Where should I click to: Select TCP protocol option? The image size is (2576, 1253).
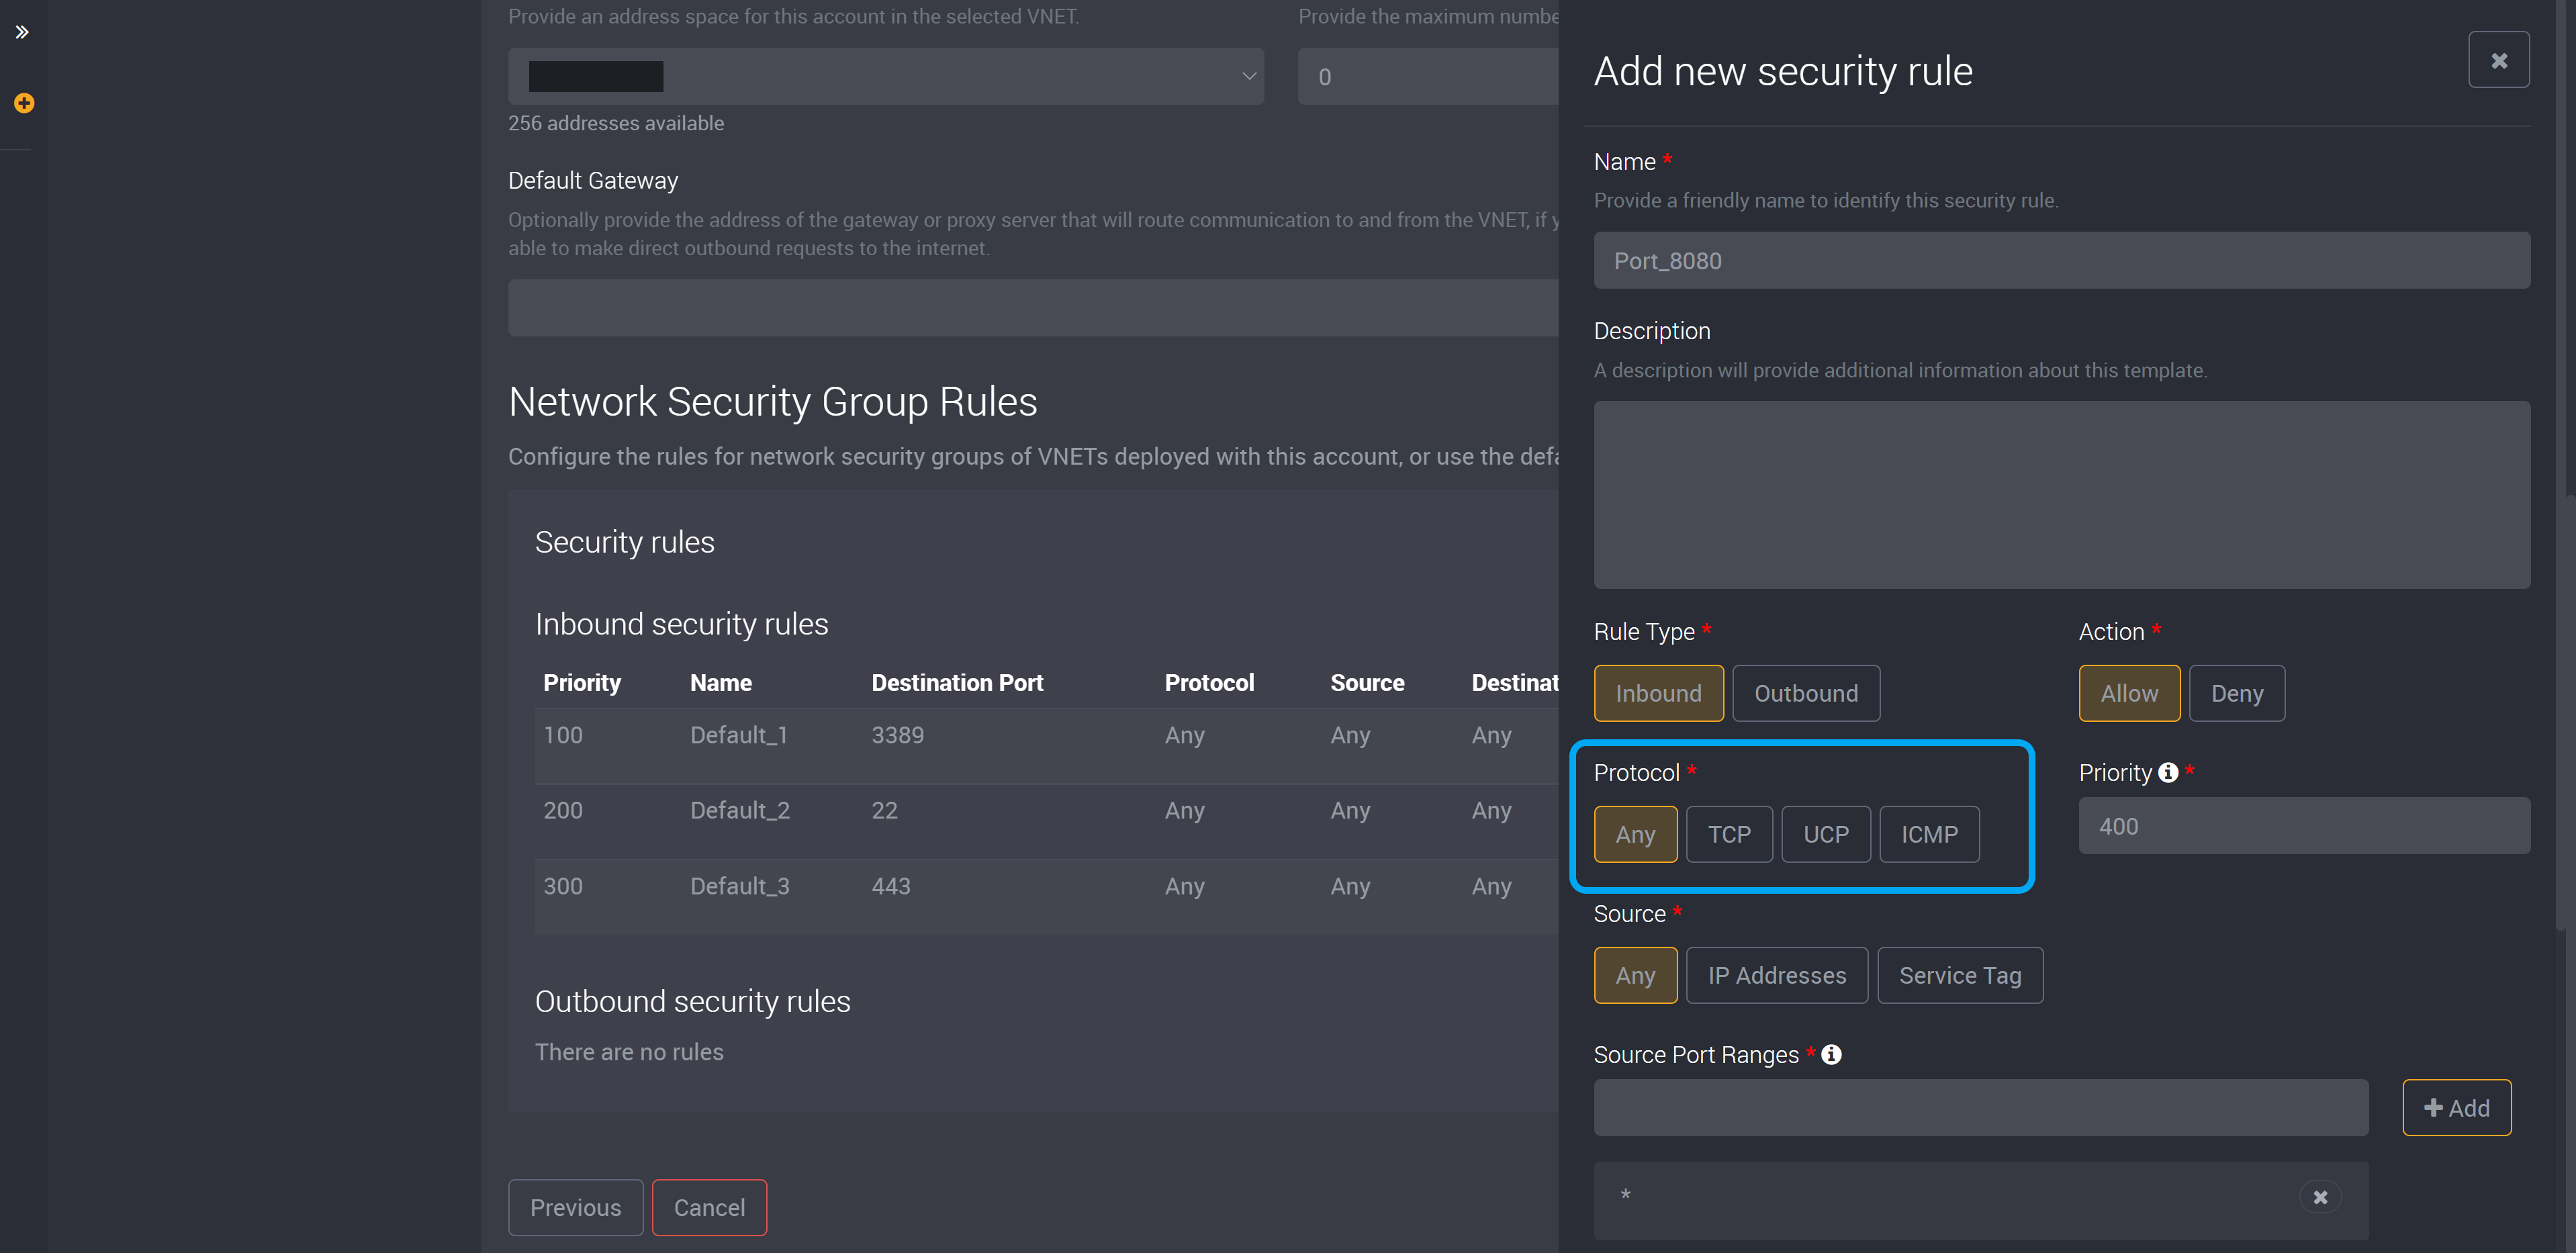pyautogui.click(x=1729, y=833)
